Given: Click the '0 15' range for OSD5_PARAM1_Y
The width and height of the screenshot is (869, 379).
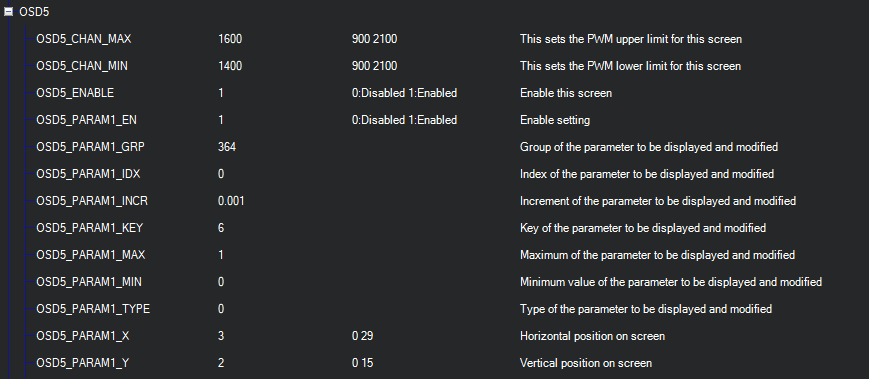Looking at the screenshot, I should [x=362, y=363].
